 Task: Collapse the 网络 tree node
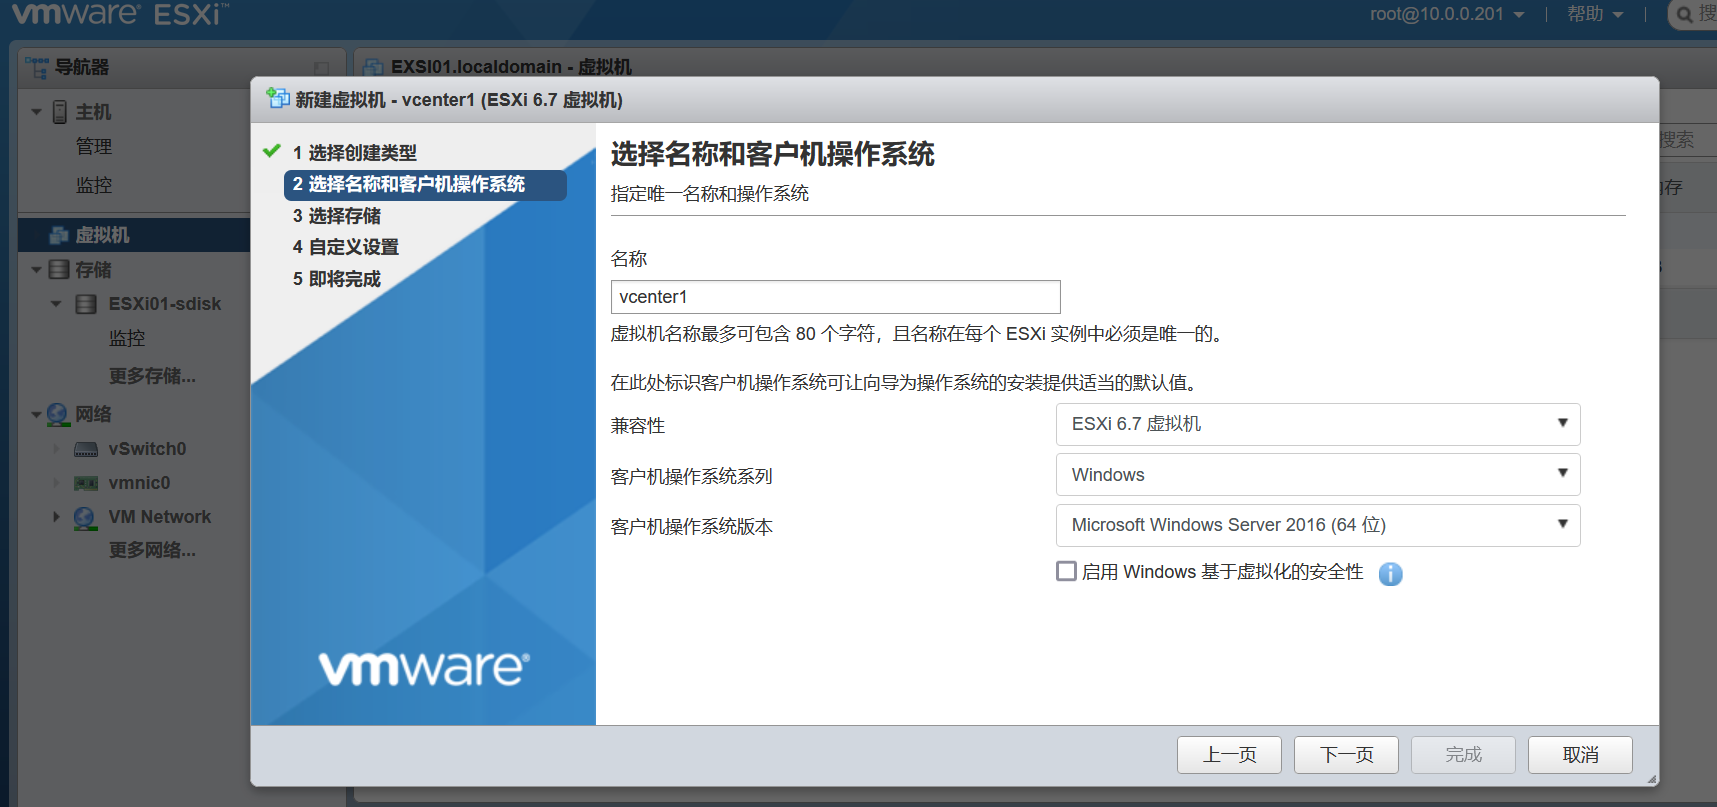coord(37,414)
